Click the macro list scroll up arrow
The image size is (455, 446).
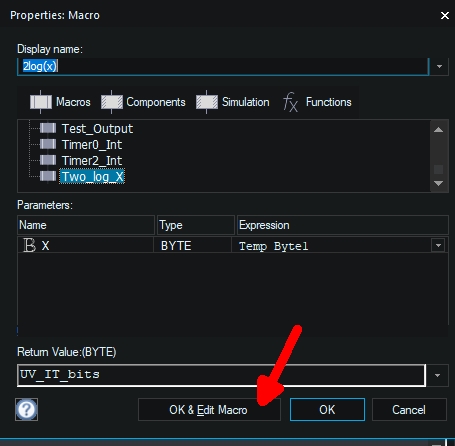tap(439, 130)
